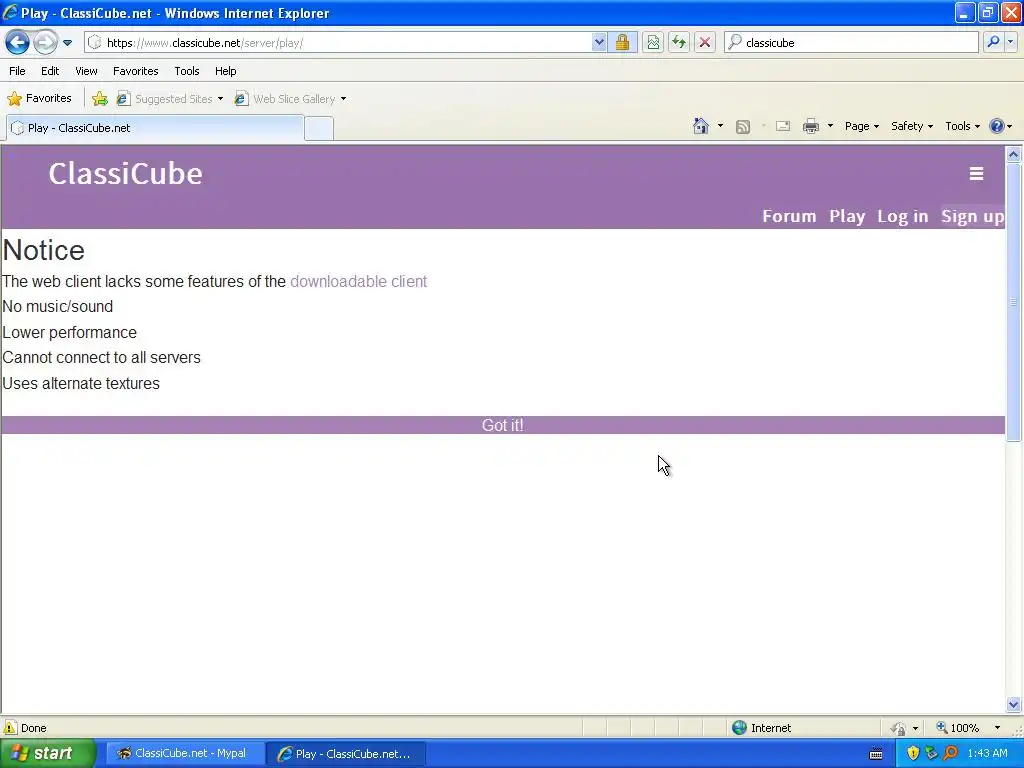Screen dimensions: 1024x768
Task: Click the Home icon in command bar
Action: pos(701,126)
